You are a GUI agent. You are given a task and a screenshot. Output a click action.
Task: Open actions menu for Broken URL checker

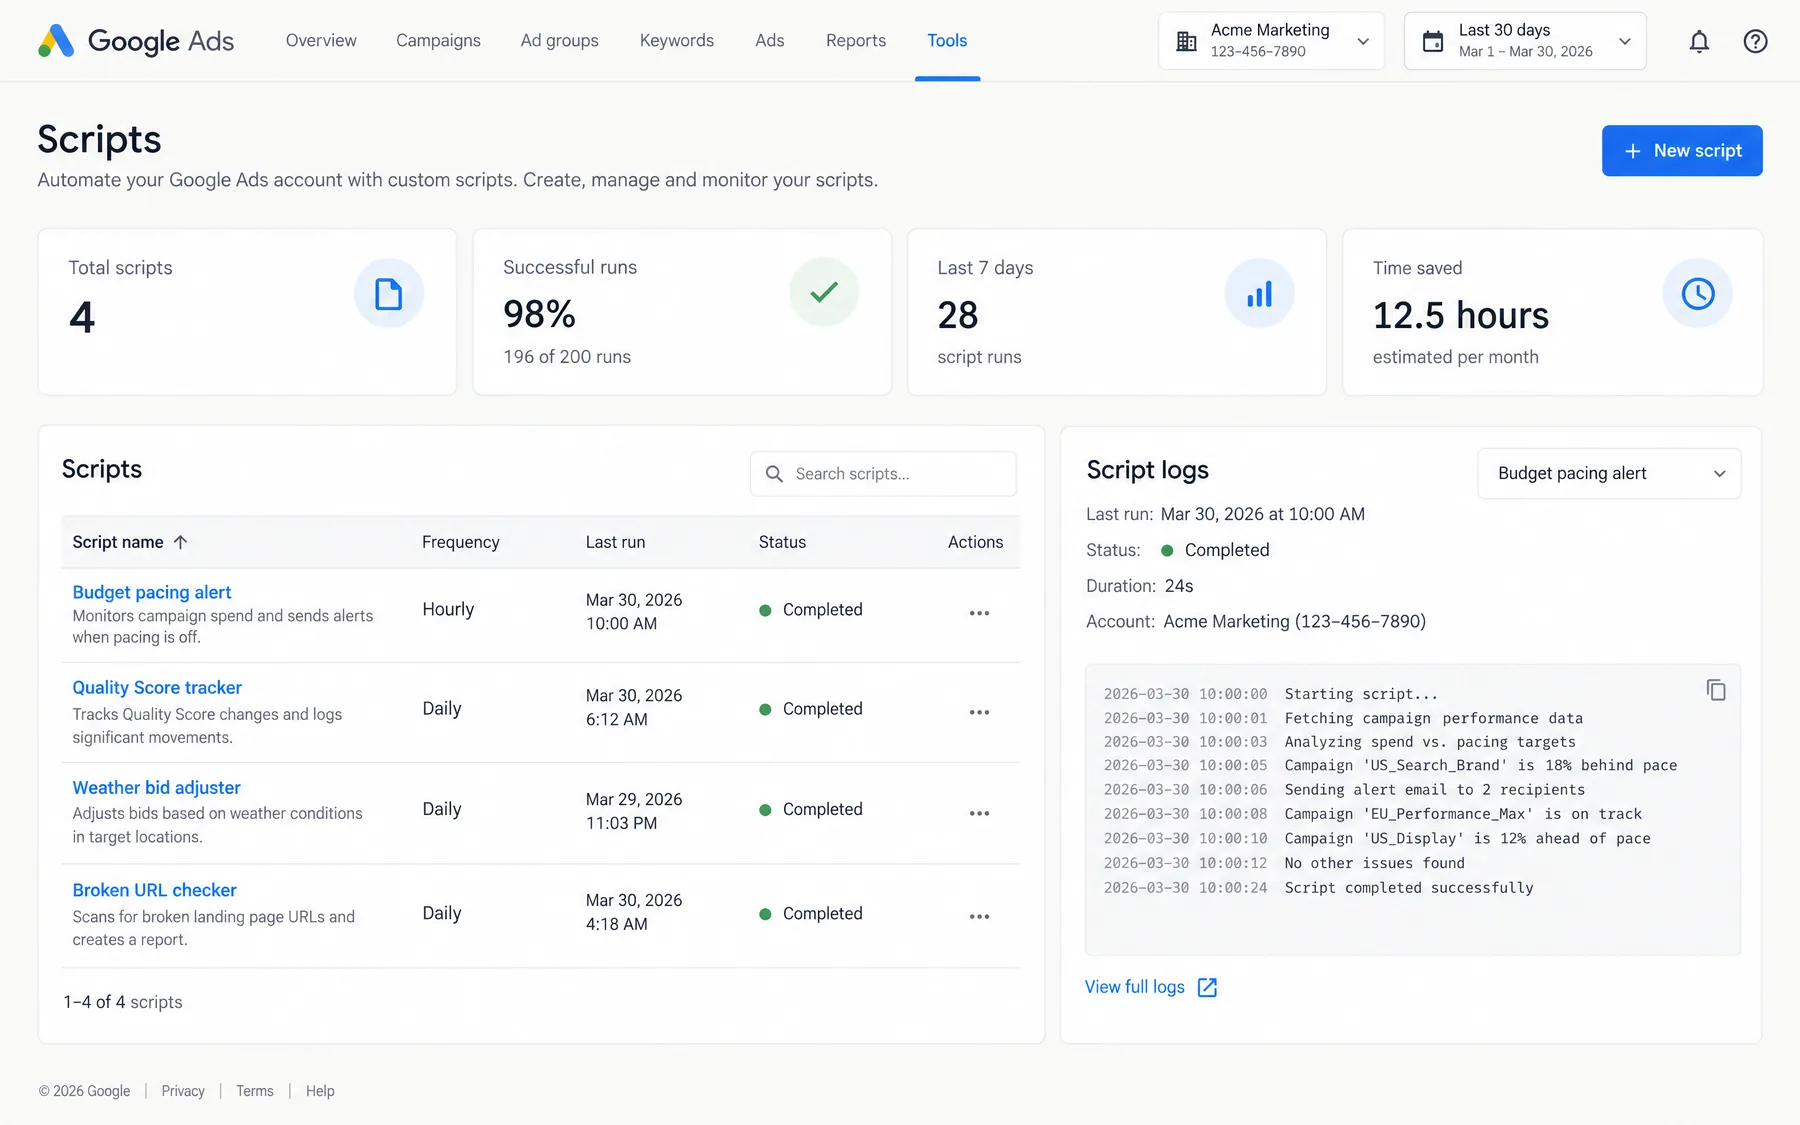979,916
